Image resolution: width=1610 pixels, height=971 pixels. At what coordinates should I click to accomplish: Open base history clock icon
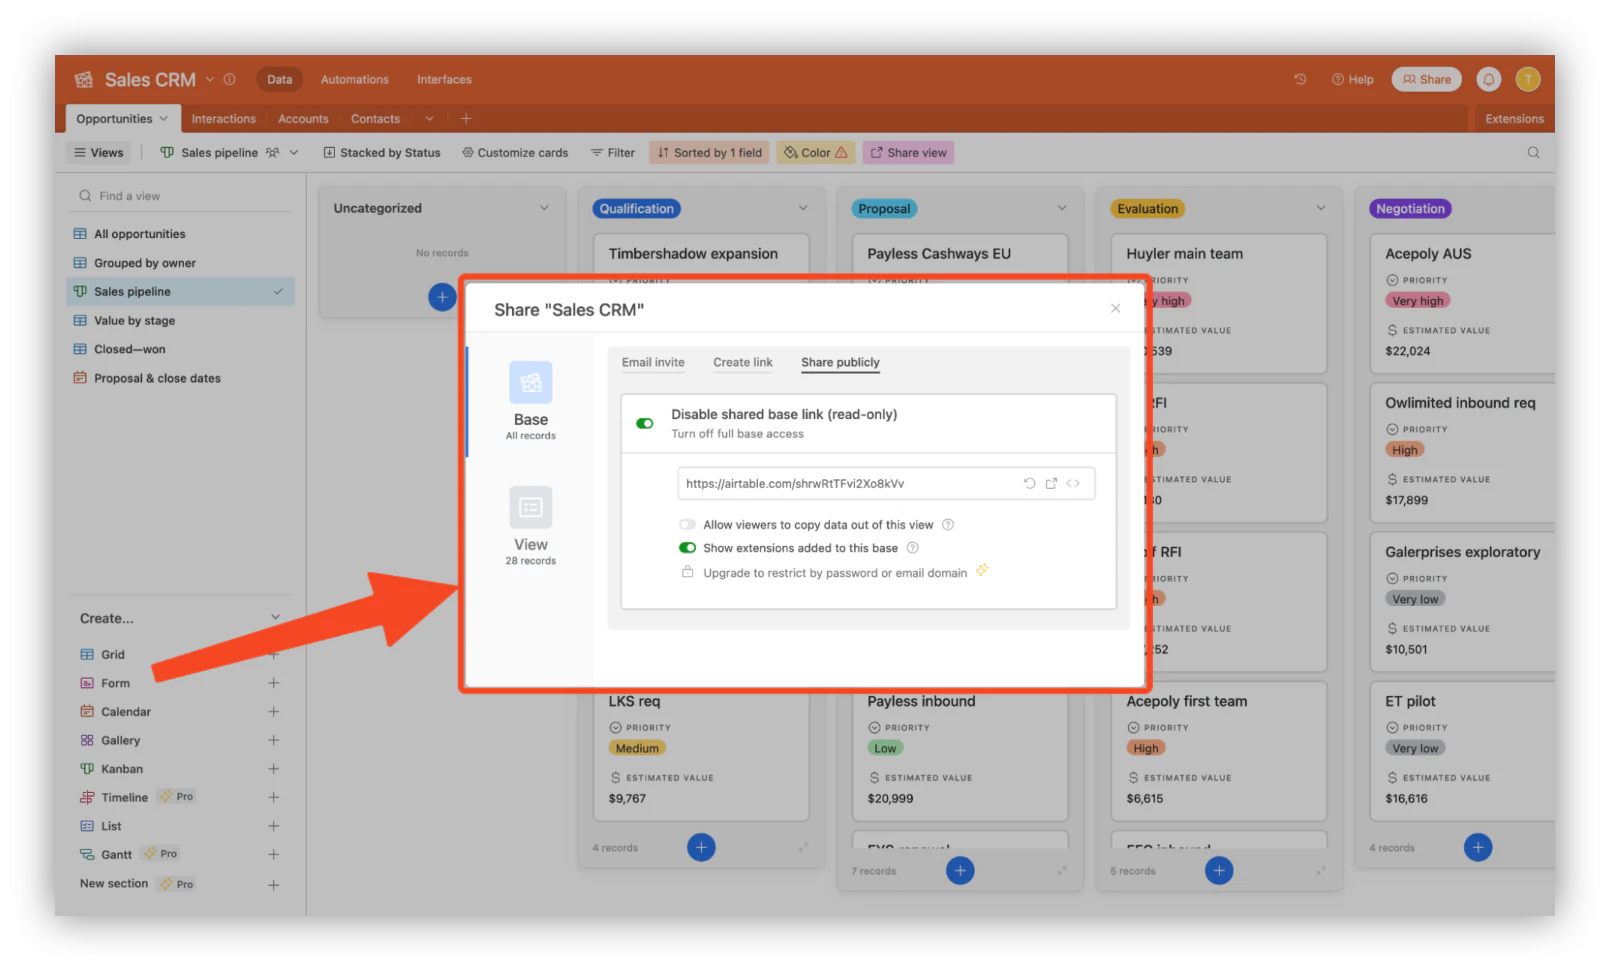[1300, 79]
